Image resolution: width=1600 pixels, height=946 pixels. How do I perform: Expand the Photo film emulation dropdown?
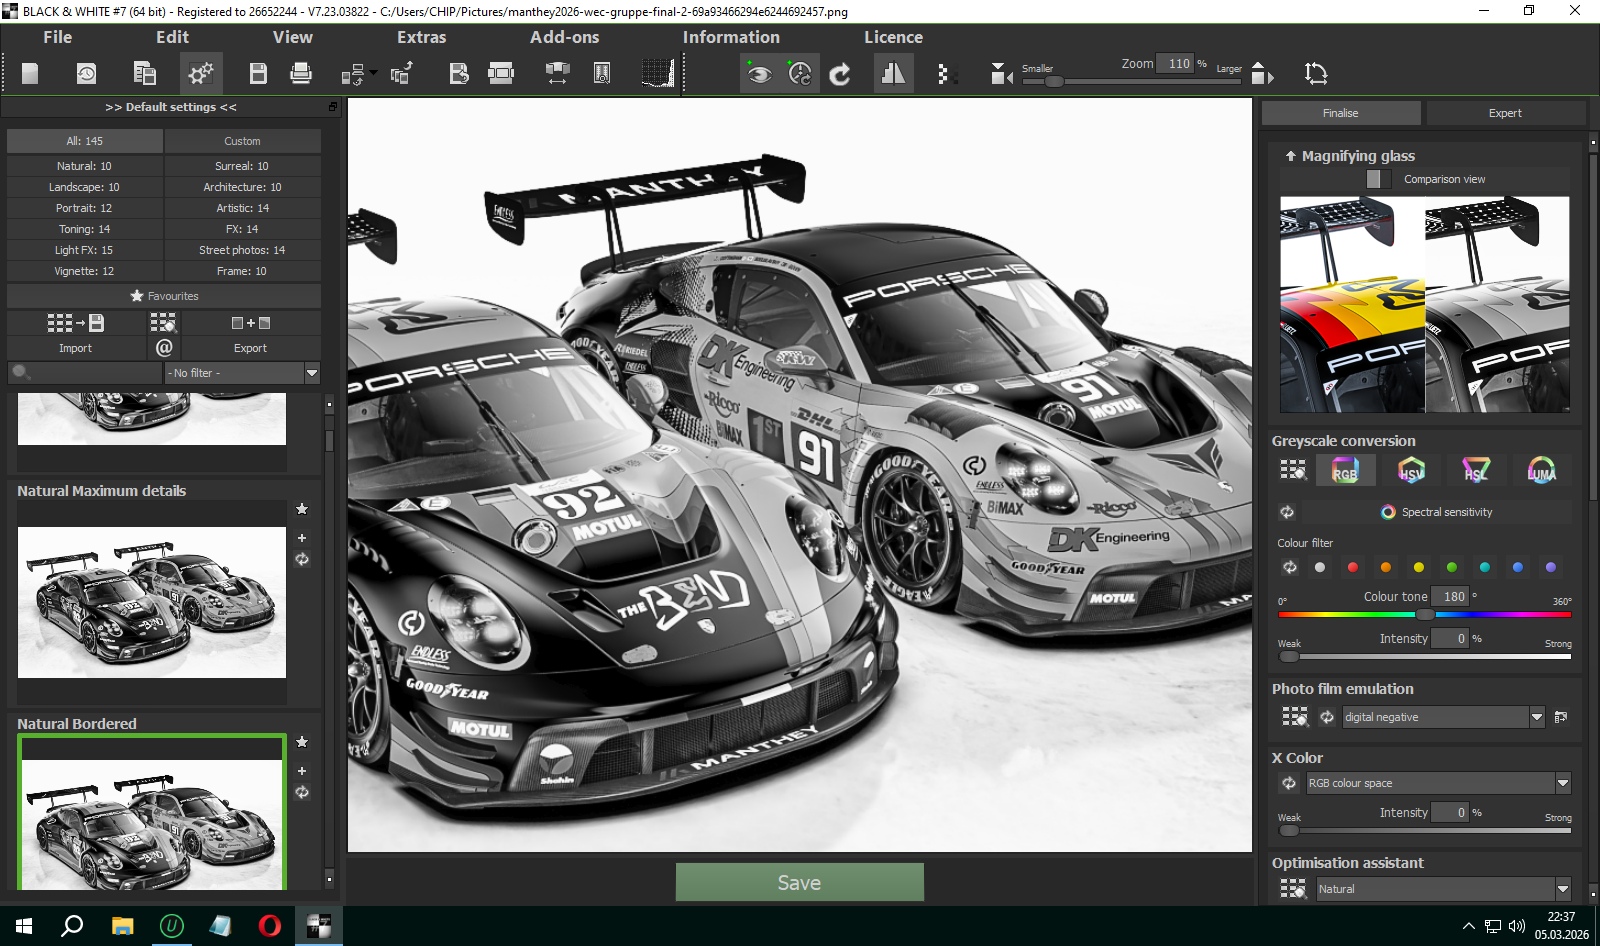(1537, 717)
